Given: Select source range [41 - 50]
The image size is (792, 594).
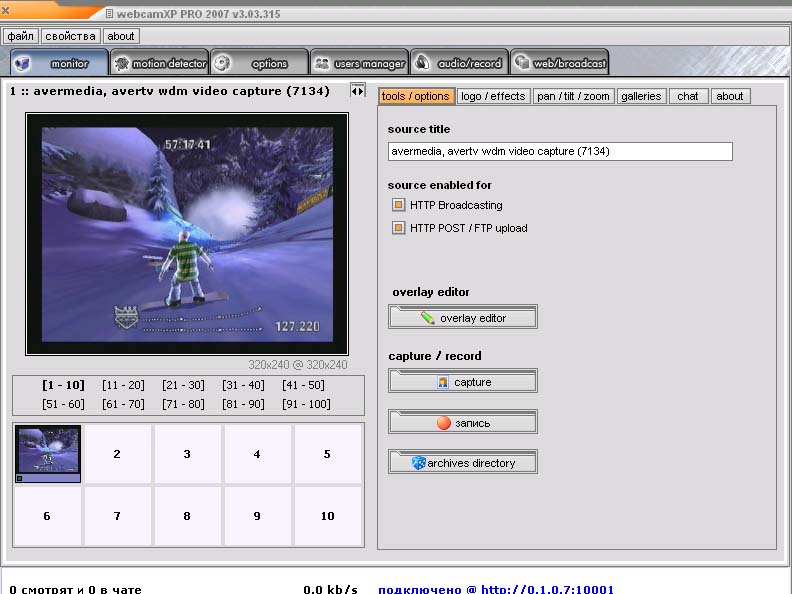Looking at the screenshot, I should [304, 385].
